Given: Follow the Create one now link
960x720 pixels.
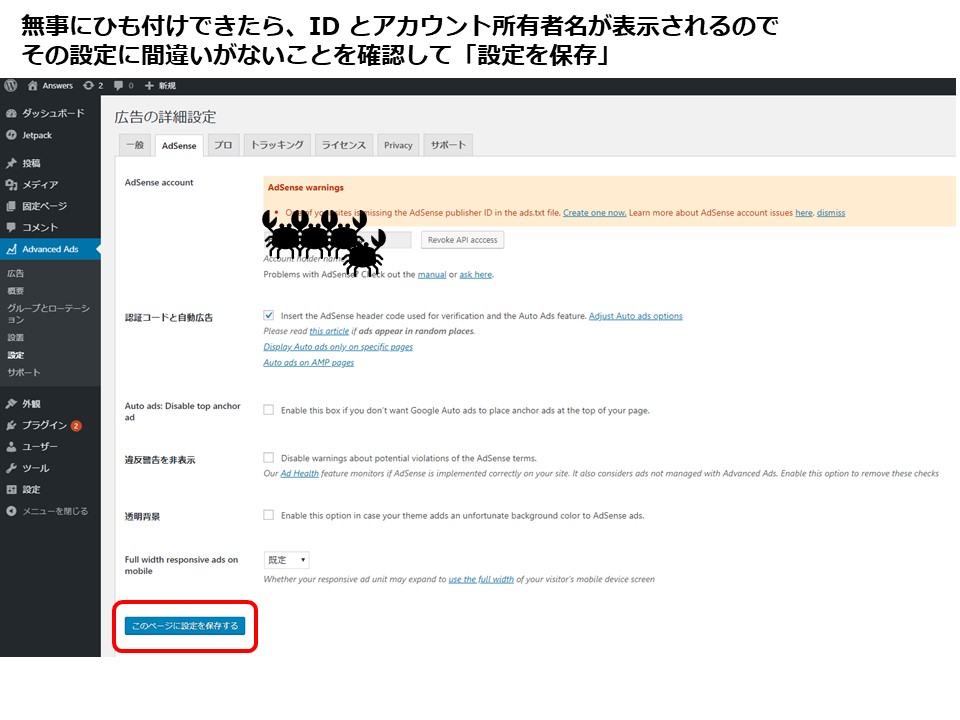Looking at the screenshot, I should (594, 213).
